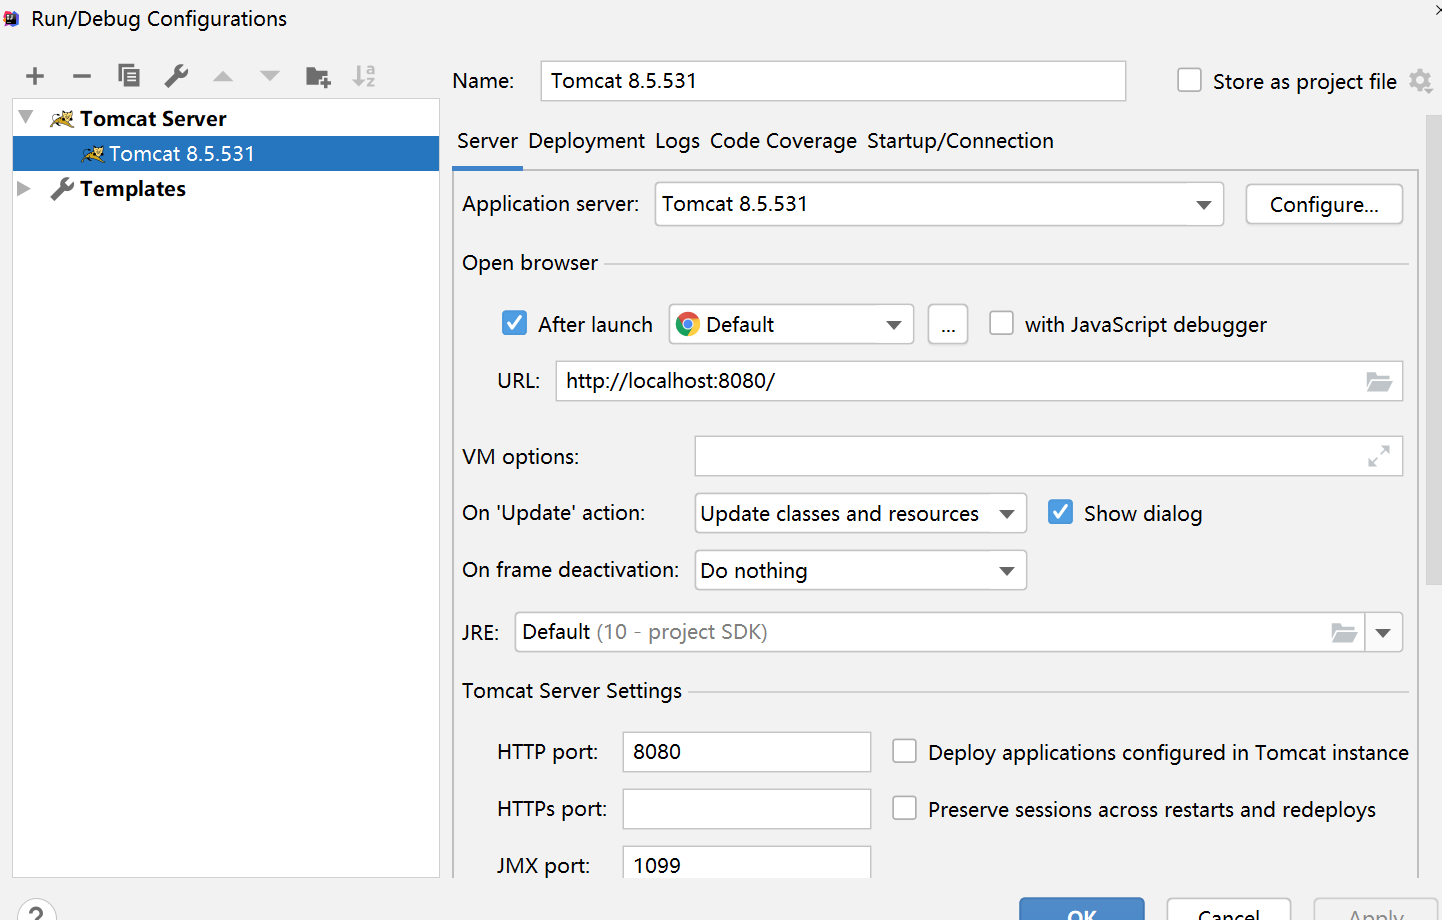Image resolution: width=1442 pixels, height=920 pixels.
Task: Expand the VM options field icon
Action: coord(1379,456)
